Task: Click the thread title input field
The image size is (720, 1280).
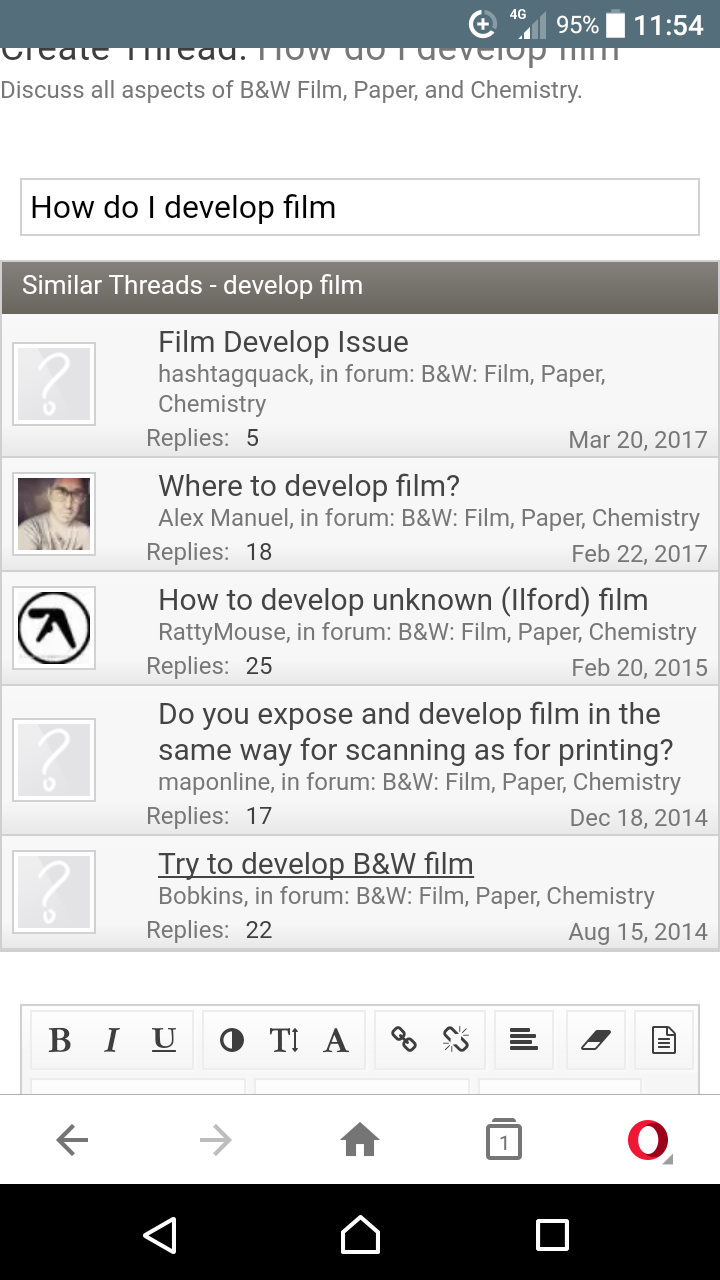Action: pos(360,207)
